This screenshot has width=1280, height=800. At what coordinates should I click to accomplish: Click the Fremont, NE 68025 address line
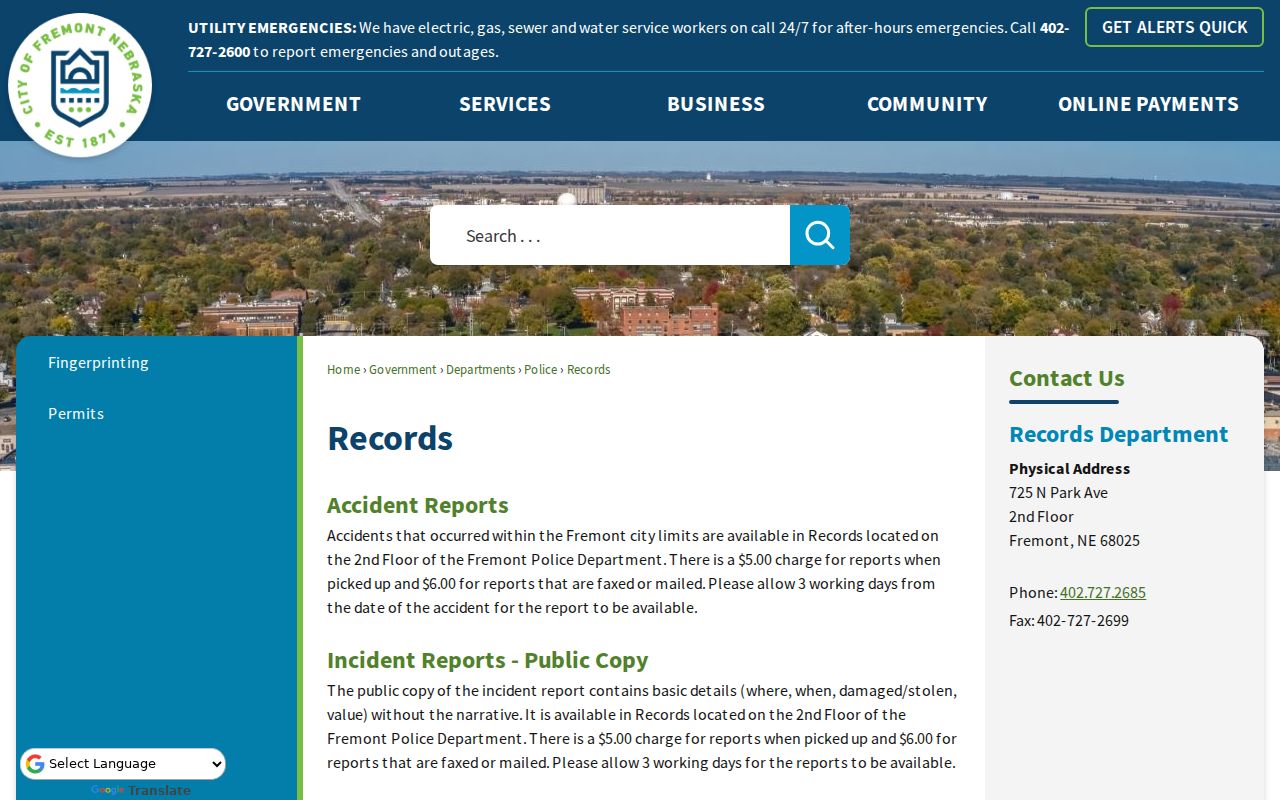pos(1074,540)
